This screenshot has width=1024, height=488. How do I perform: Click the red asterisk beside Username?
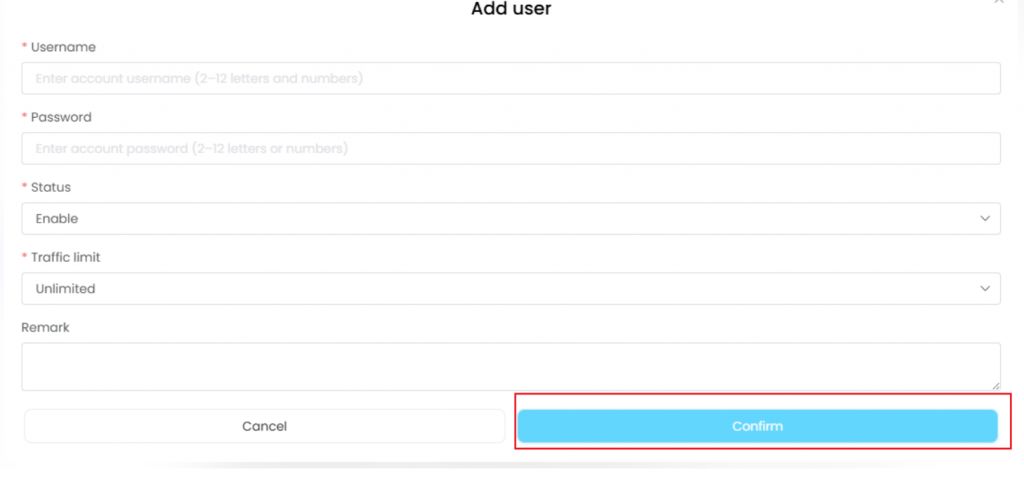pyautogui.click(x=24, y=48)
